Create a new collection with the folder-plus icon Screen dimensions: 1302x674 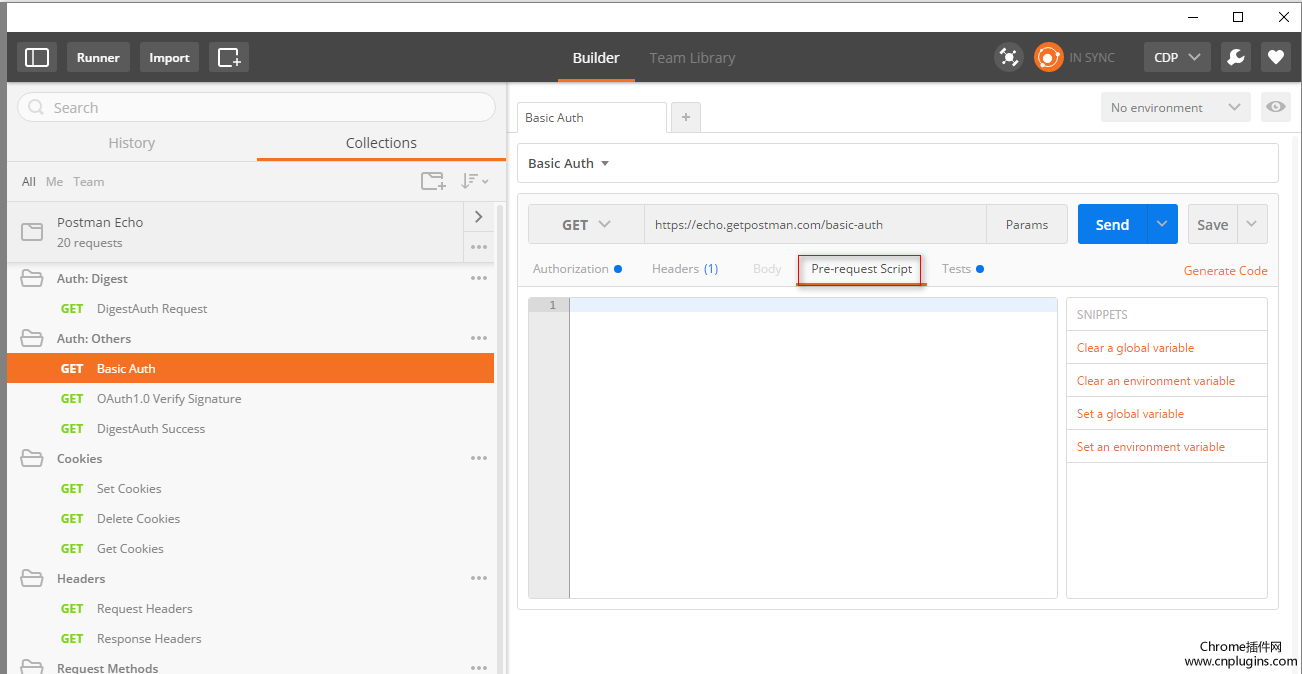pos(433,181)
